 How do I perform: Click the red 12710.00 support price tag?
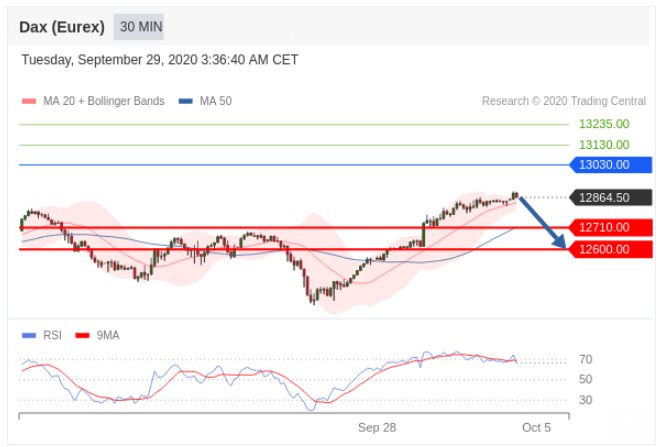point(611,228)
